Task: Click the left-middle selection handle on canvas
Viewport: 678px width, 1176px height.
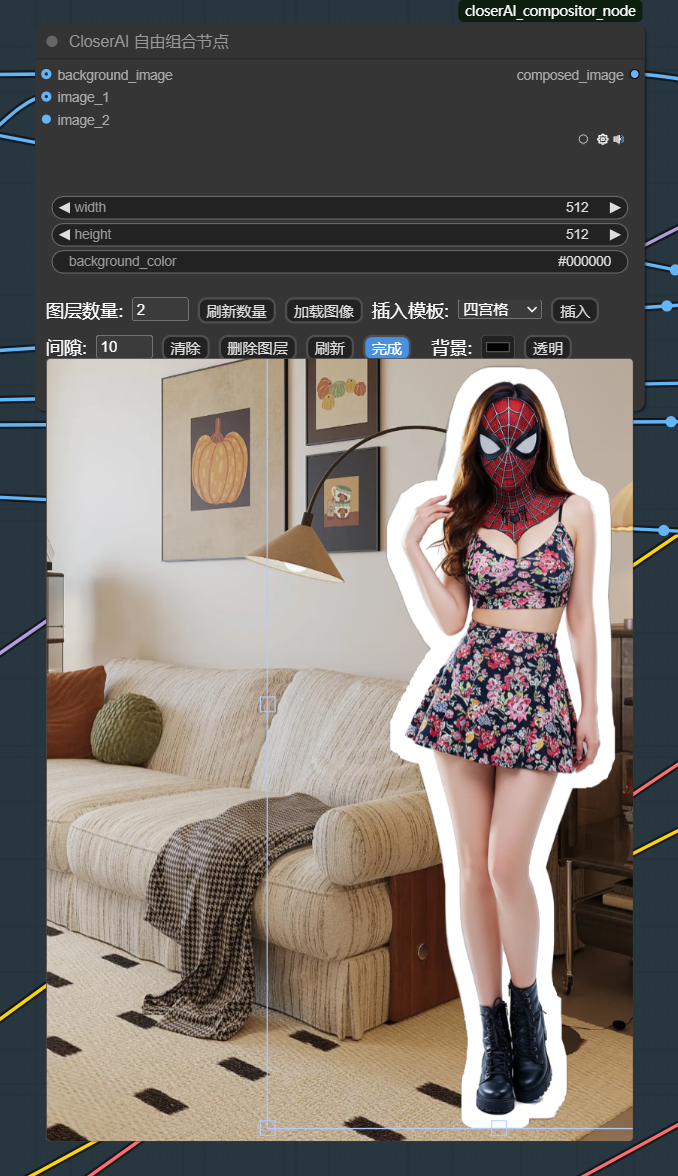Action: pos(268,704)
